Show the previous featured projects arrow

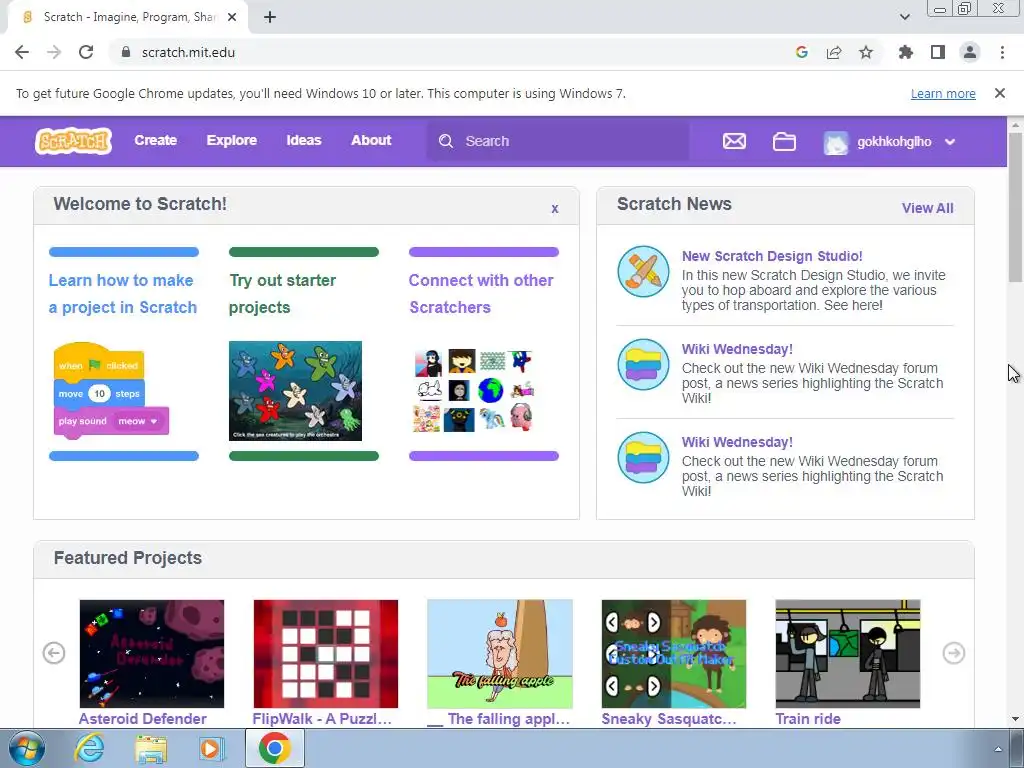pos(54,653)
